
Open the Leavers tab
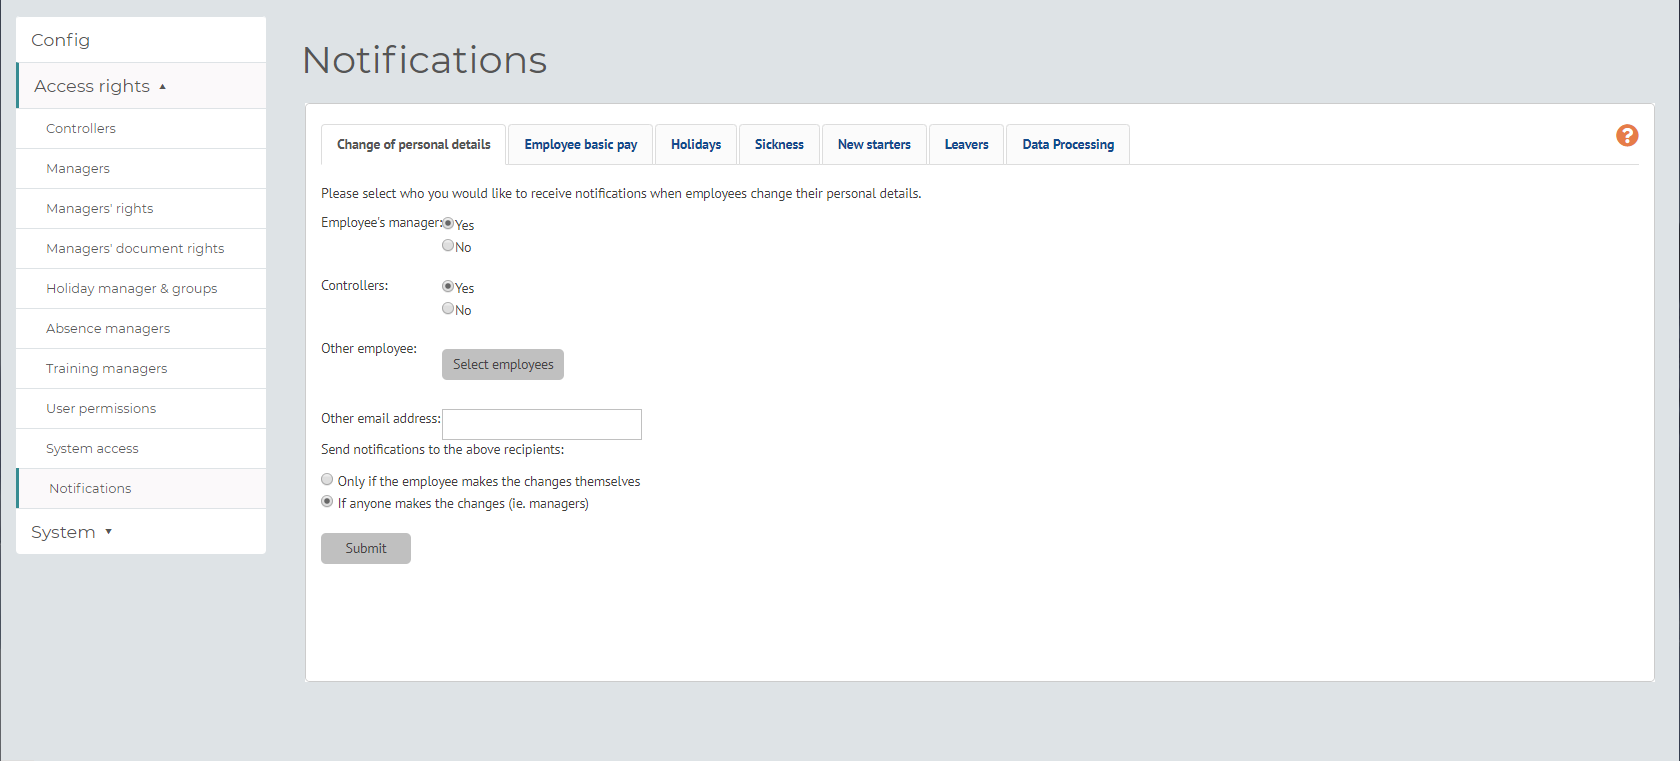click(x=966, y=144)
